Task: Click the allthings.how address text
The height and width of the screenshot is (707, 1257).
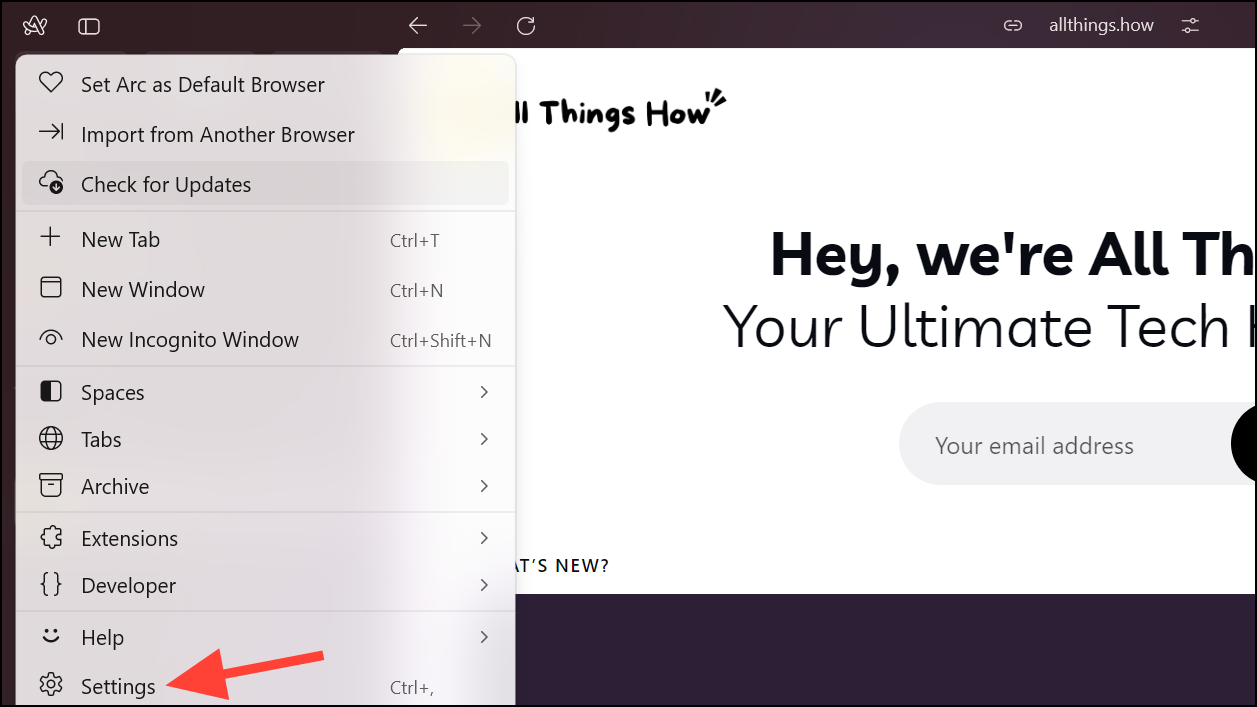Action: pyautogui.click(x=1101, y=25)
